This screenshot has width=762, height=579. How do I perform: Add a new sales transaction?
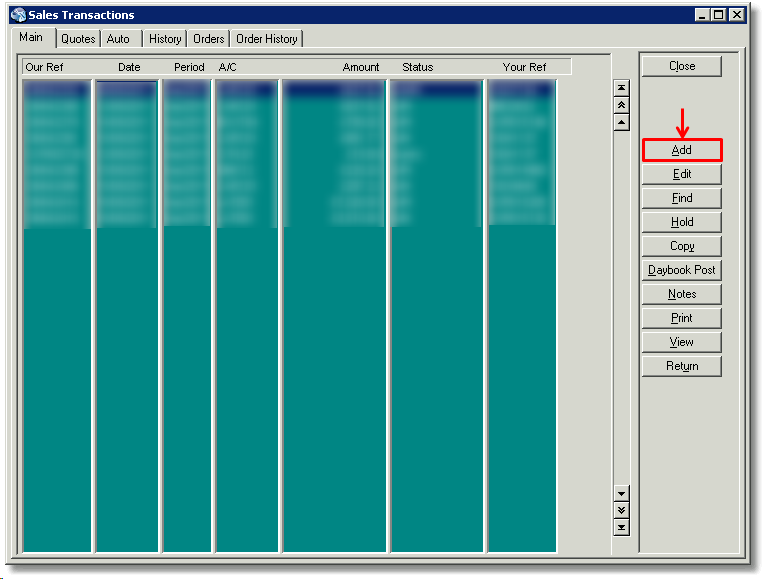coord(682,150)
